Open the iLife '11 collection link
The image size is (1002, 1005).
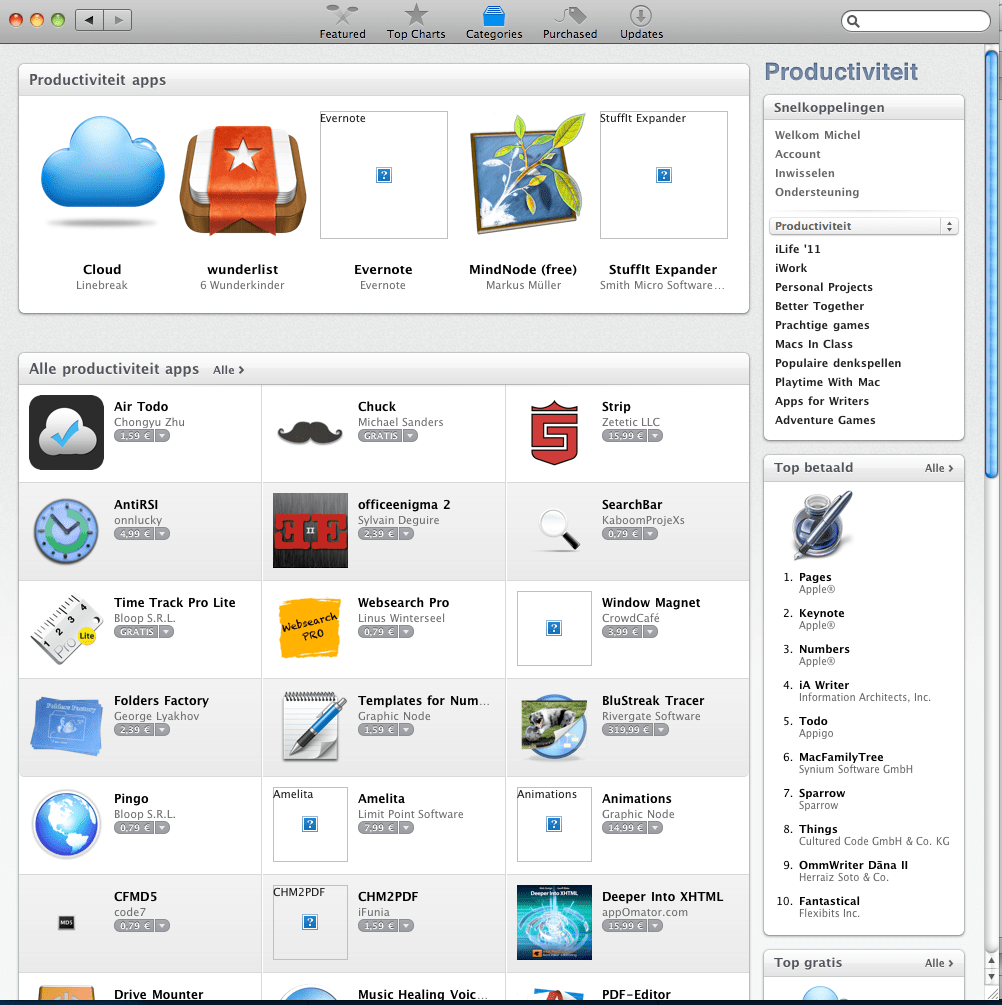point(797,249)
